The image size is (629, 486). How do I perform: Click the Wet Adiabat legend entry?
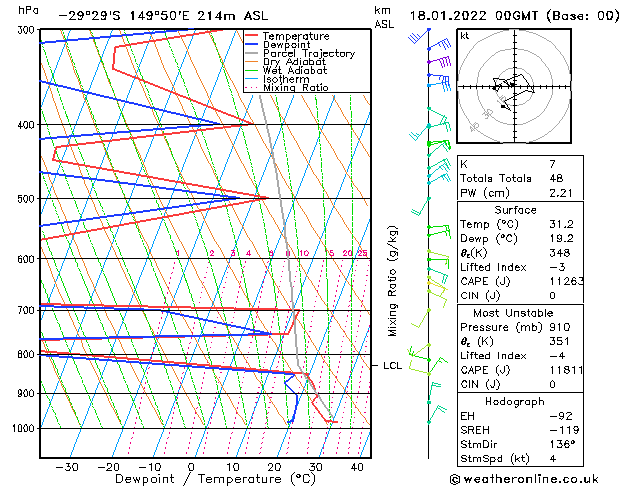[295, 70]
